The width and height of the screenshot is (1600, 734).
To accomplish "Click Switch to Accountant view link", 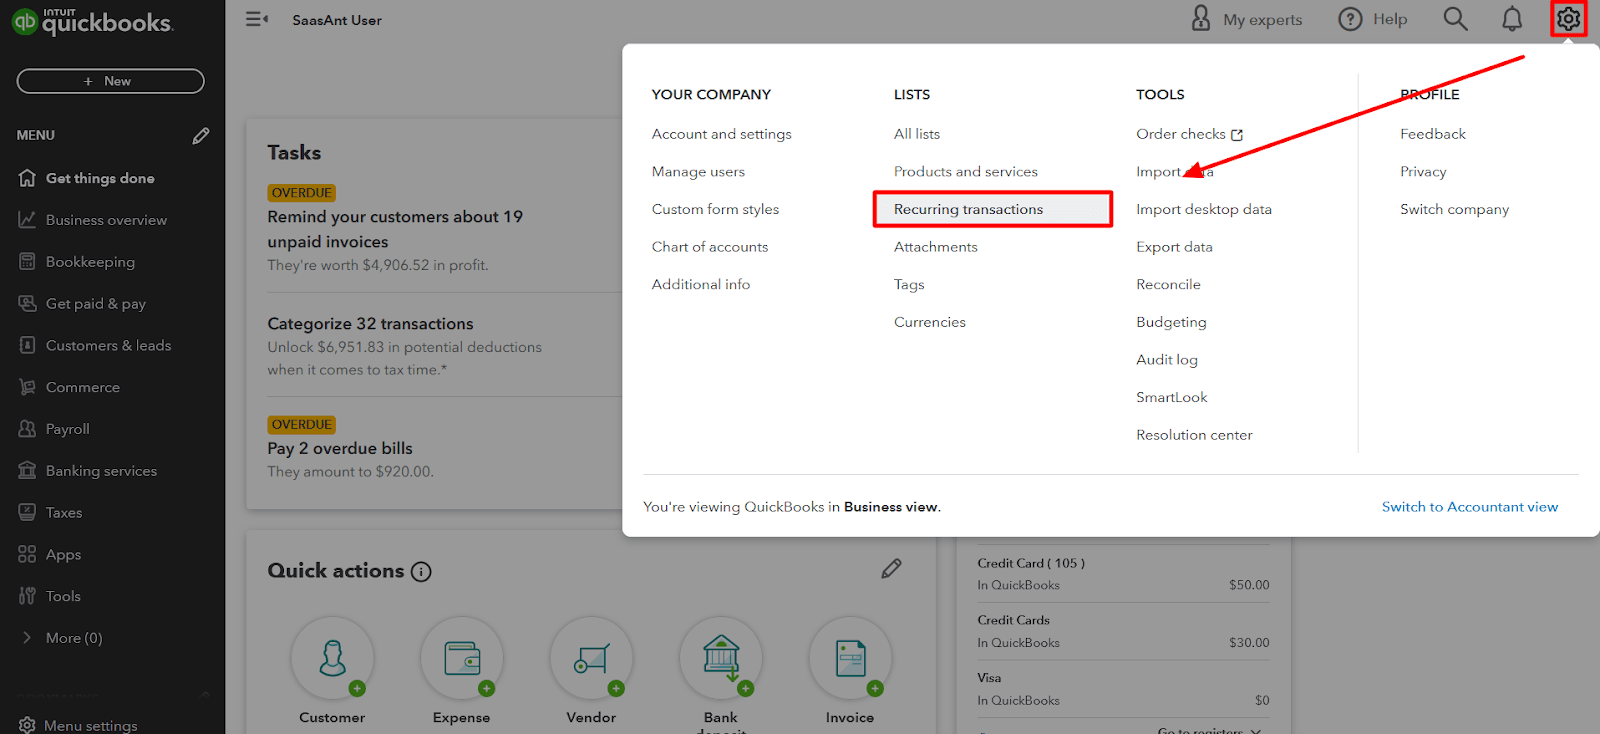I will tap(1470, 507).
